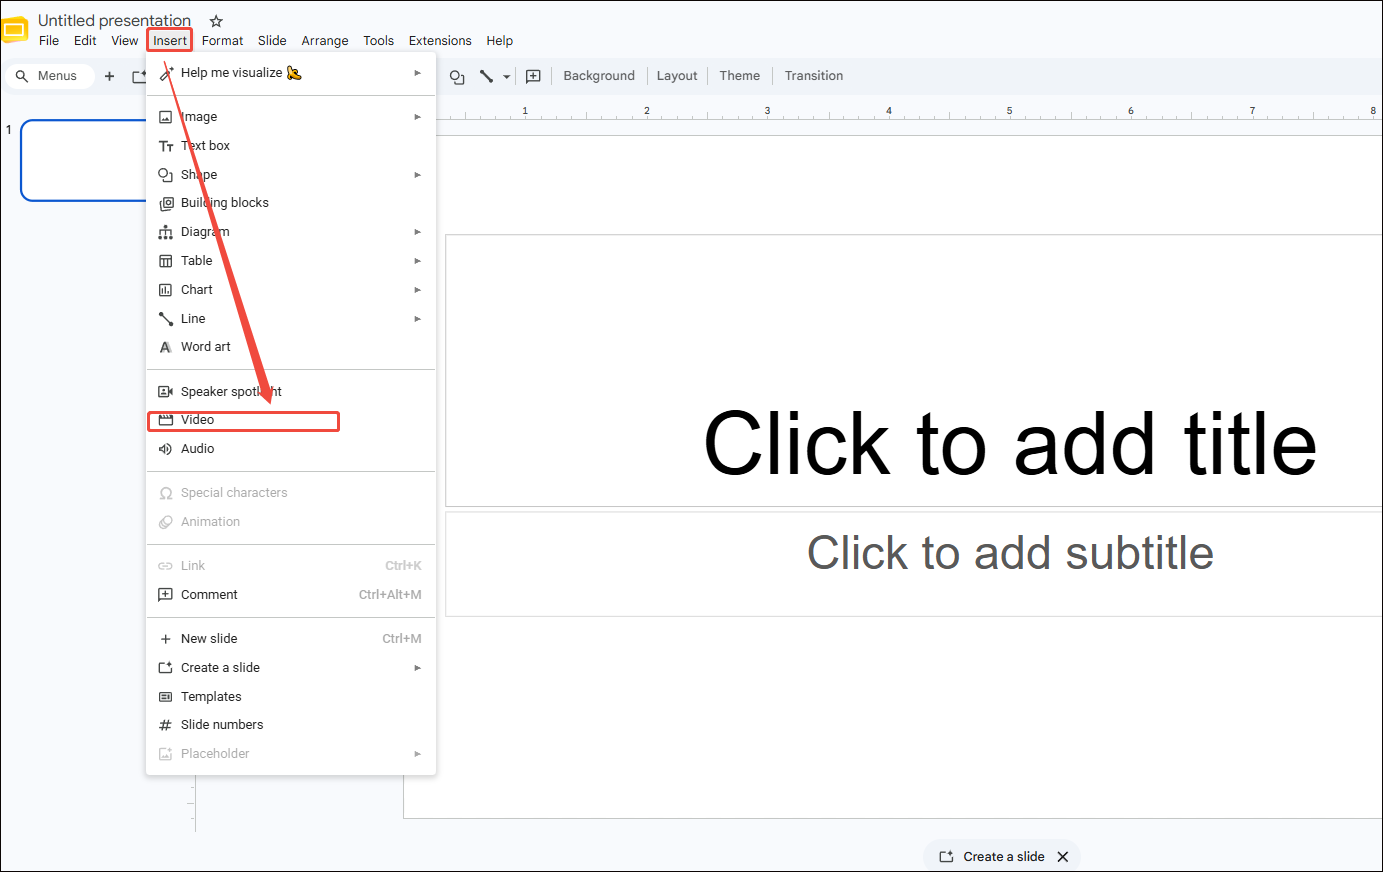Open the Edit menu

pos(85,41)
